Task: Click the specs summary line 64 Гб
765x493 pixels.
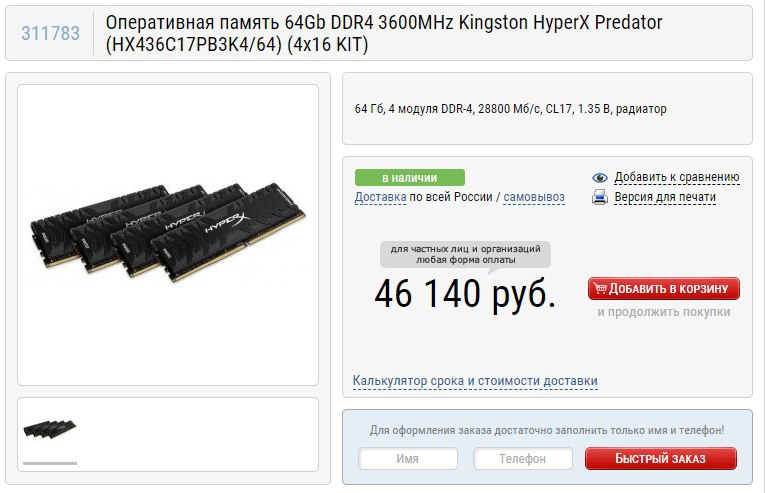Action: 510,108
